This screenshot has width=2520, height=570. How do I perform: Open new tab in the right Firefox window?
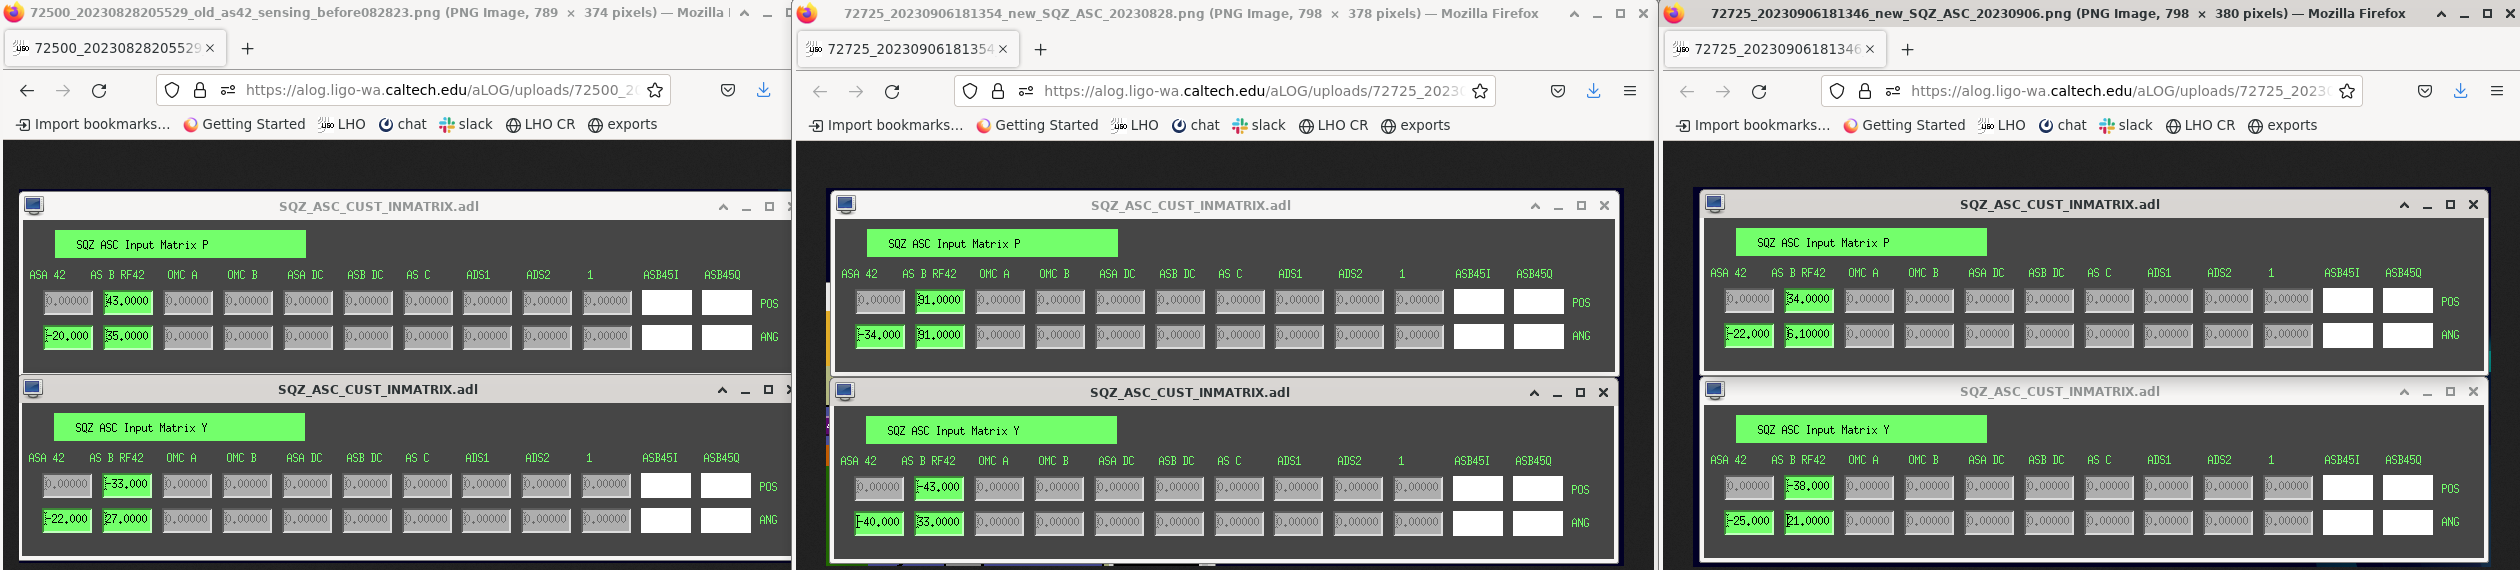(1907, 49)
